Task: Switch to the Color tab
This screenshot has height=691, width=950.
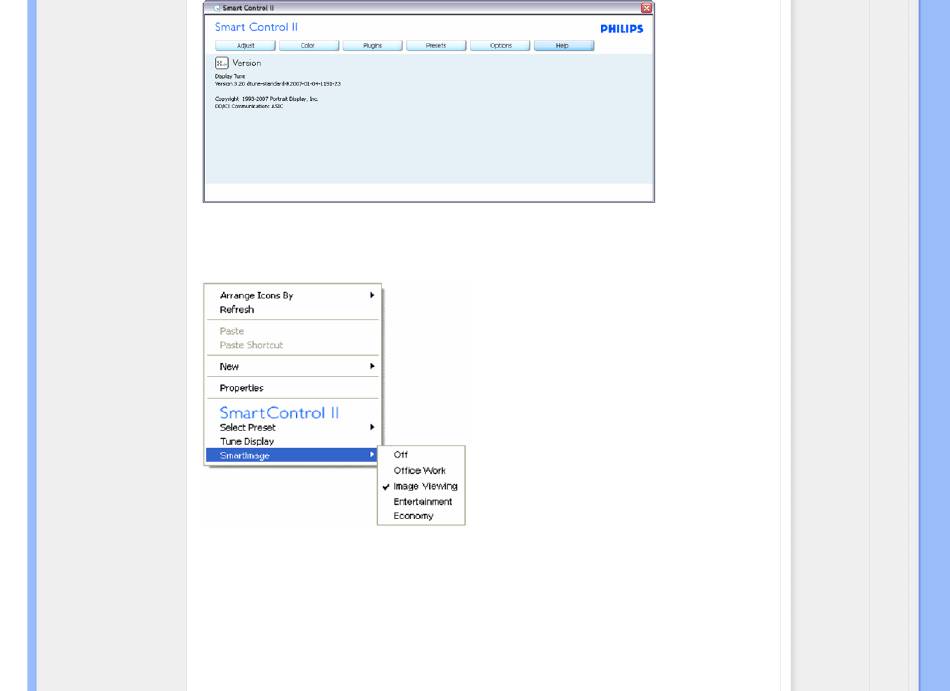Action: (x=308, y=45)
